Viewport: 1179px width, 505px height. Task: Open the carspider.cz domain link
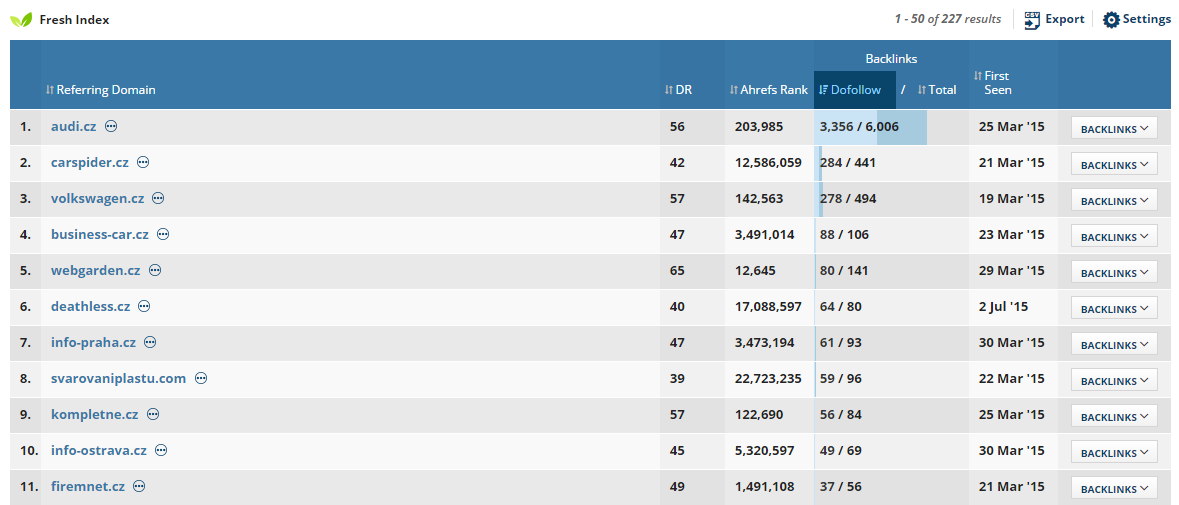tap(89, 162)
